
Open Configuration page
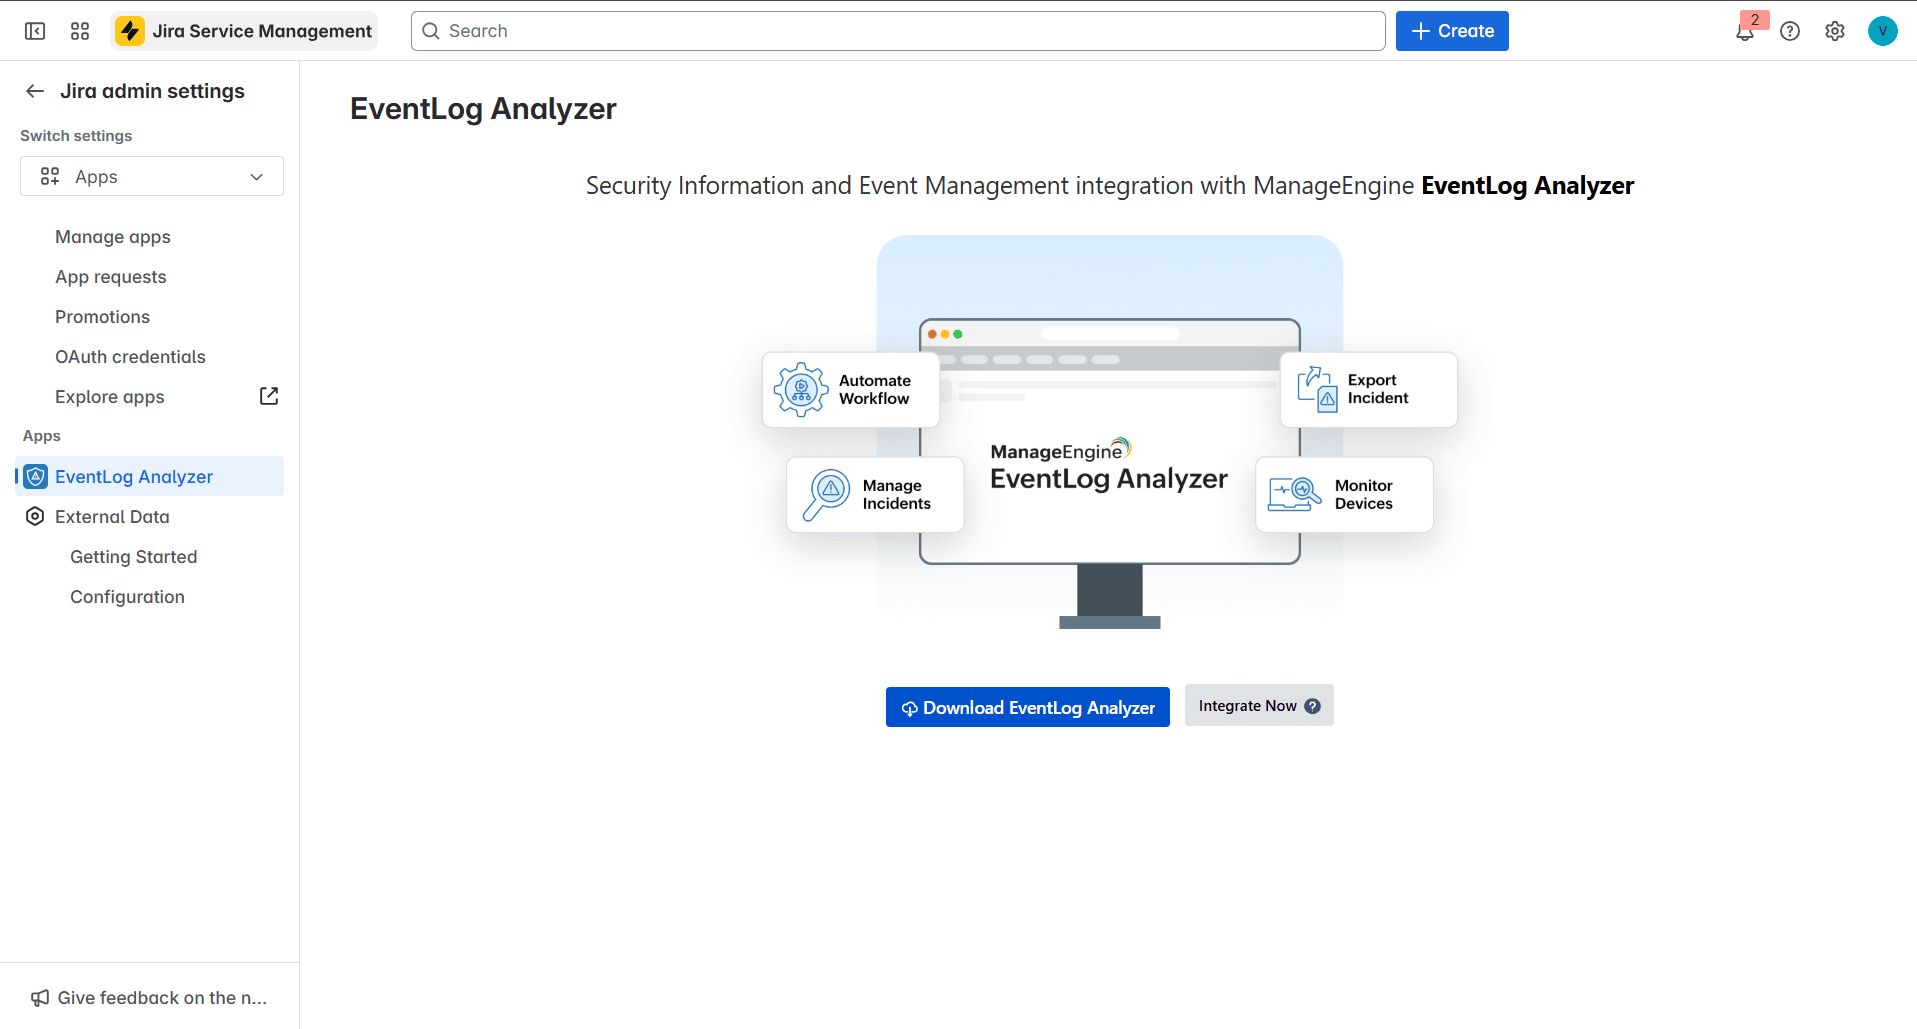click(x=127, y=597)
